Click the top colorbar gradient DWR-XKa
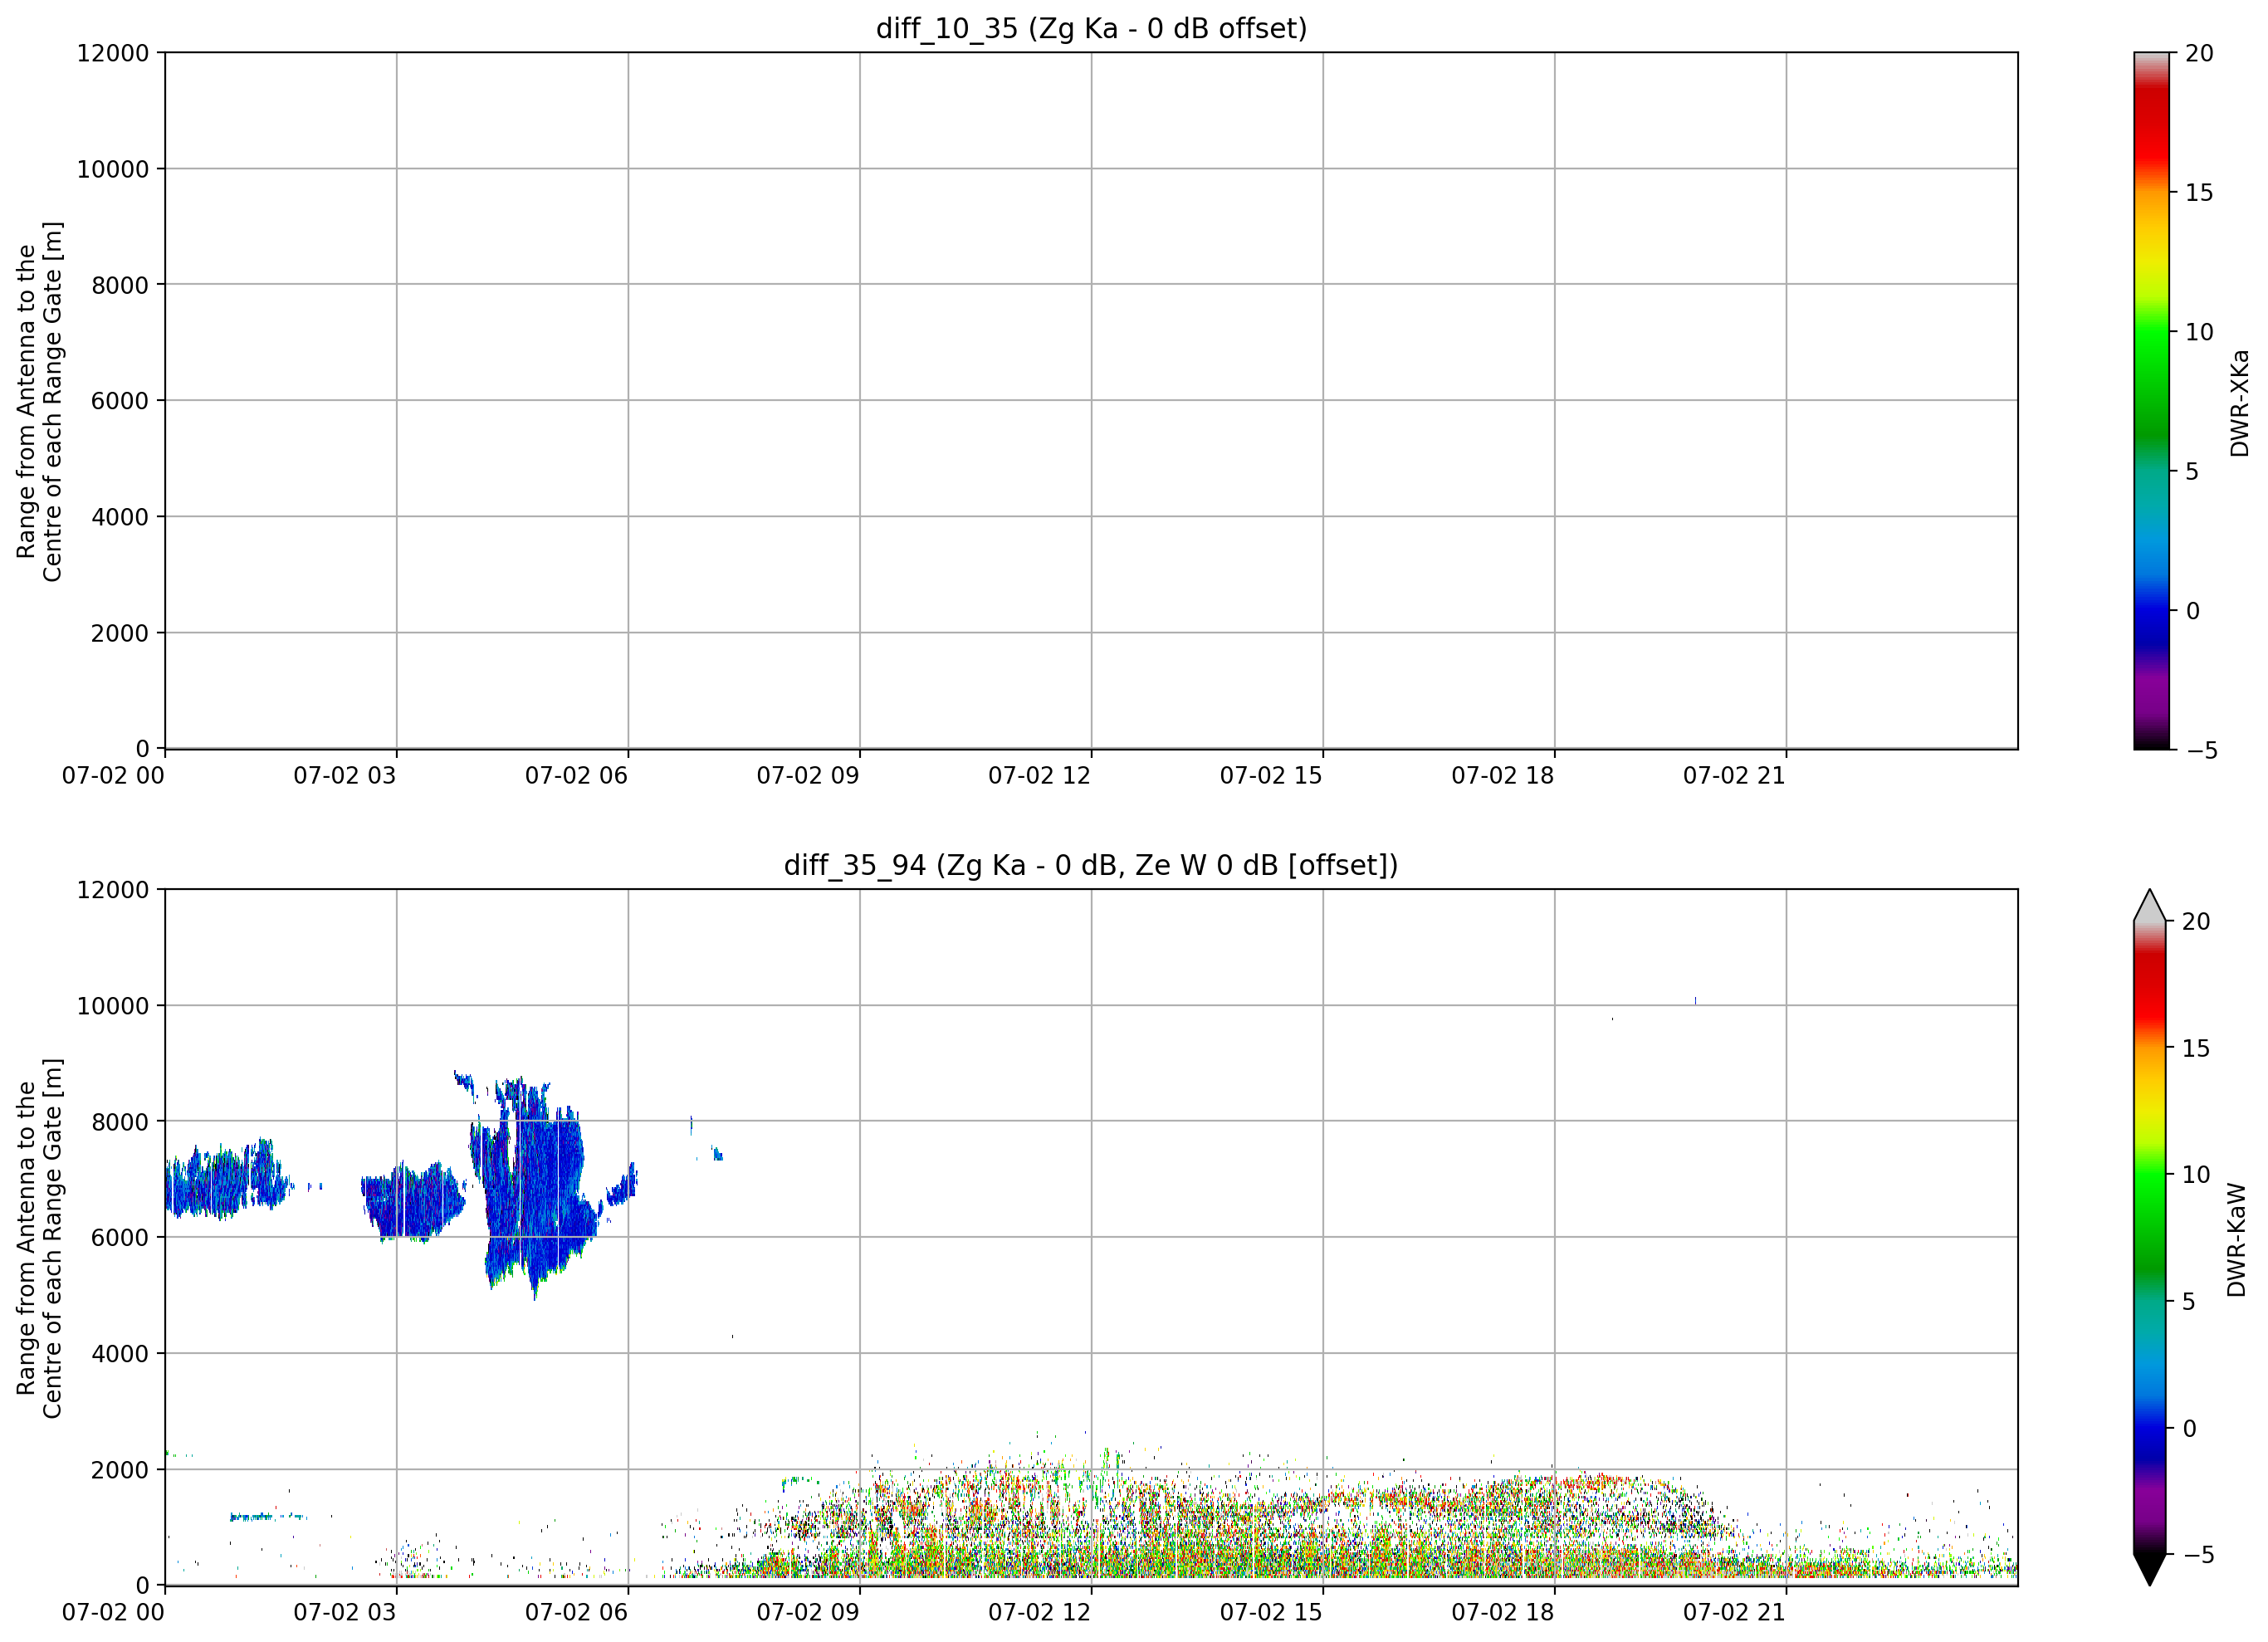Viewport: 2268px width, 1642px height. pyautogui.click(x=2151, y=401)
